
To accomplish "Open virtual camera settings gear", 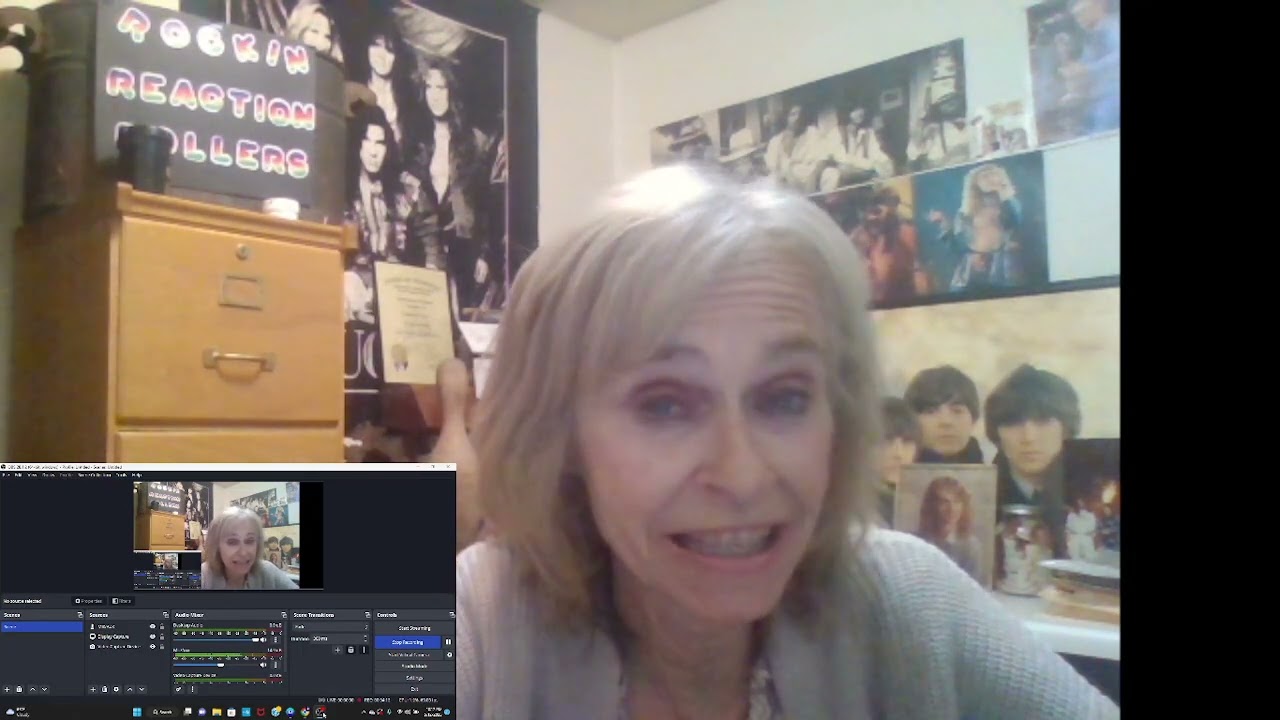I will (x=449, y=655).
